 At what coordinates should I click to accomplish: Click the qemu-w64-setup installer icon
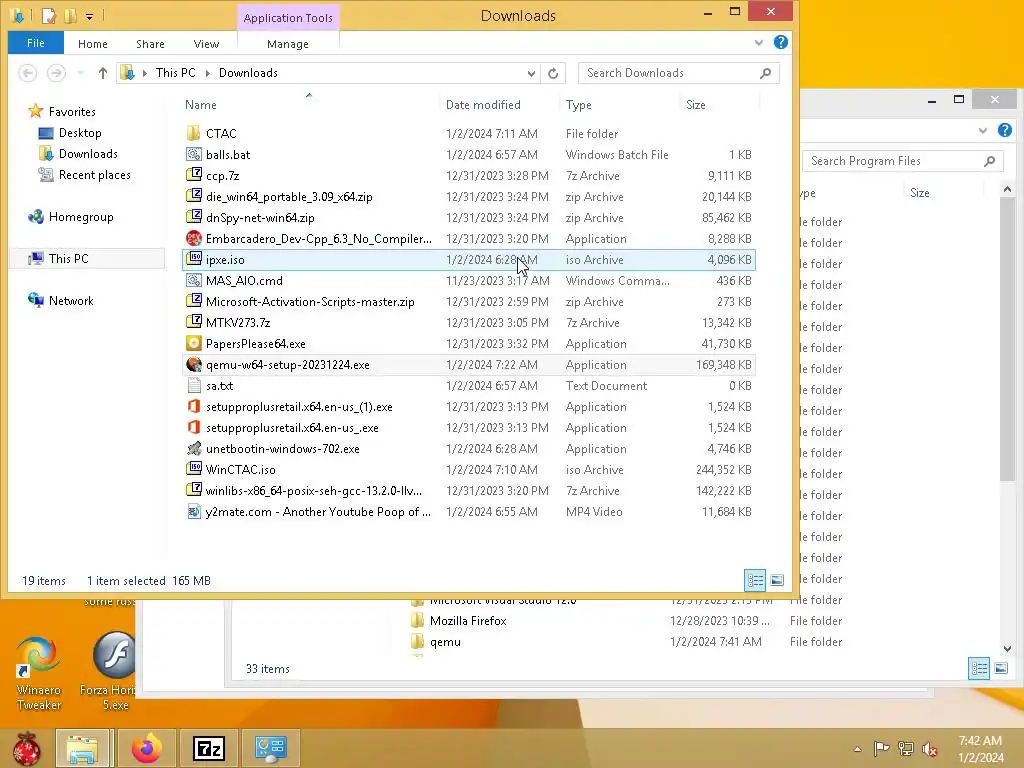[x=193, y=364]
